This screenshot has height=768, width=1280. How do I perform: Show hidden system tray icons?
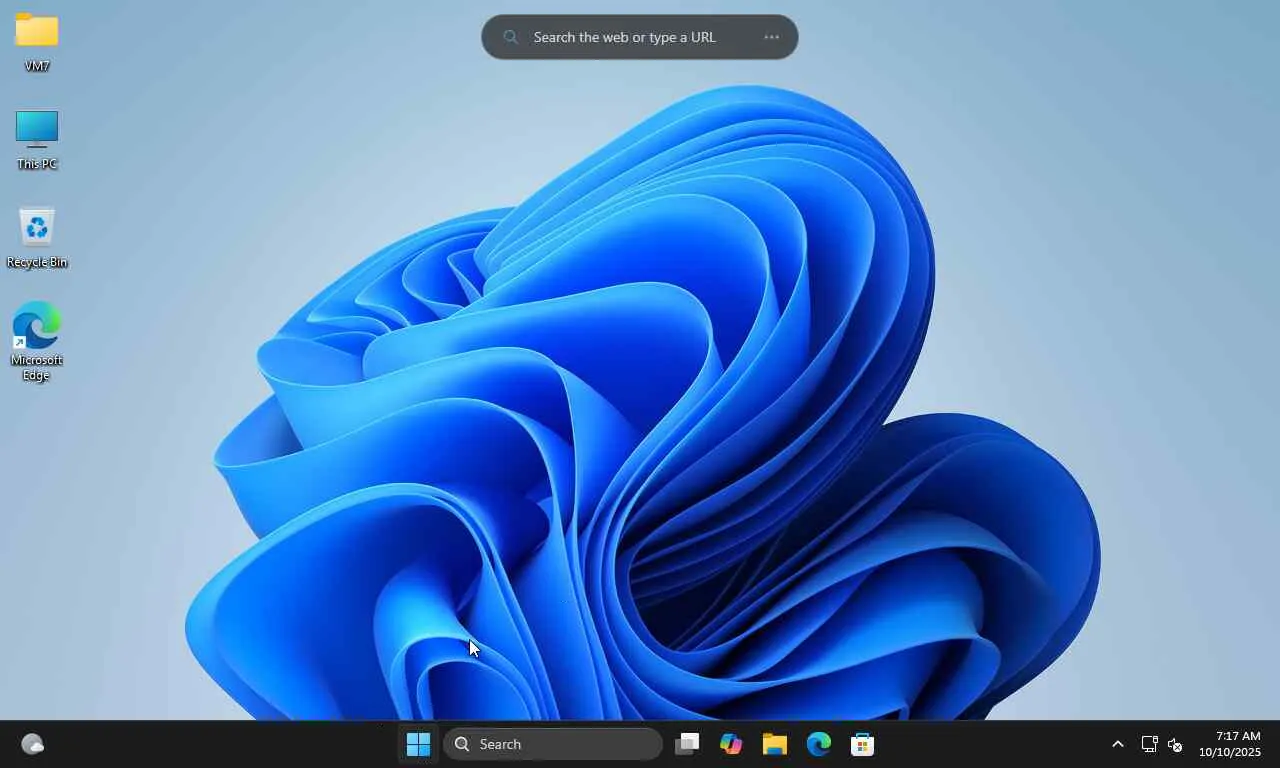[x=1118, y=744]
